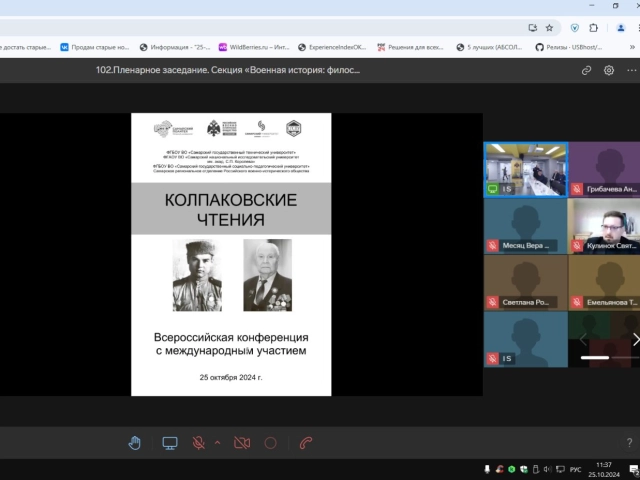Leave call with red phone icon
The height and width of the screenshot is (480, 640).
click(x=306, y=443)
